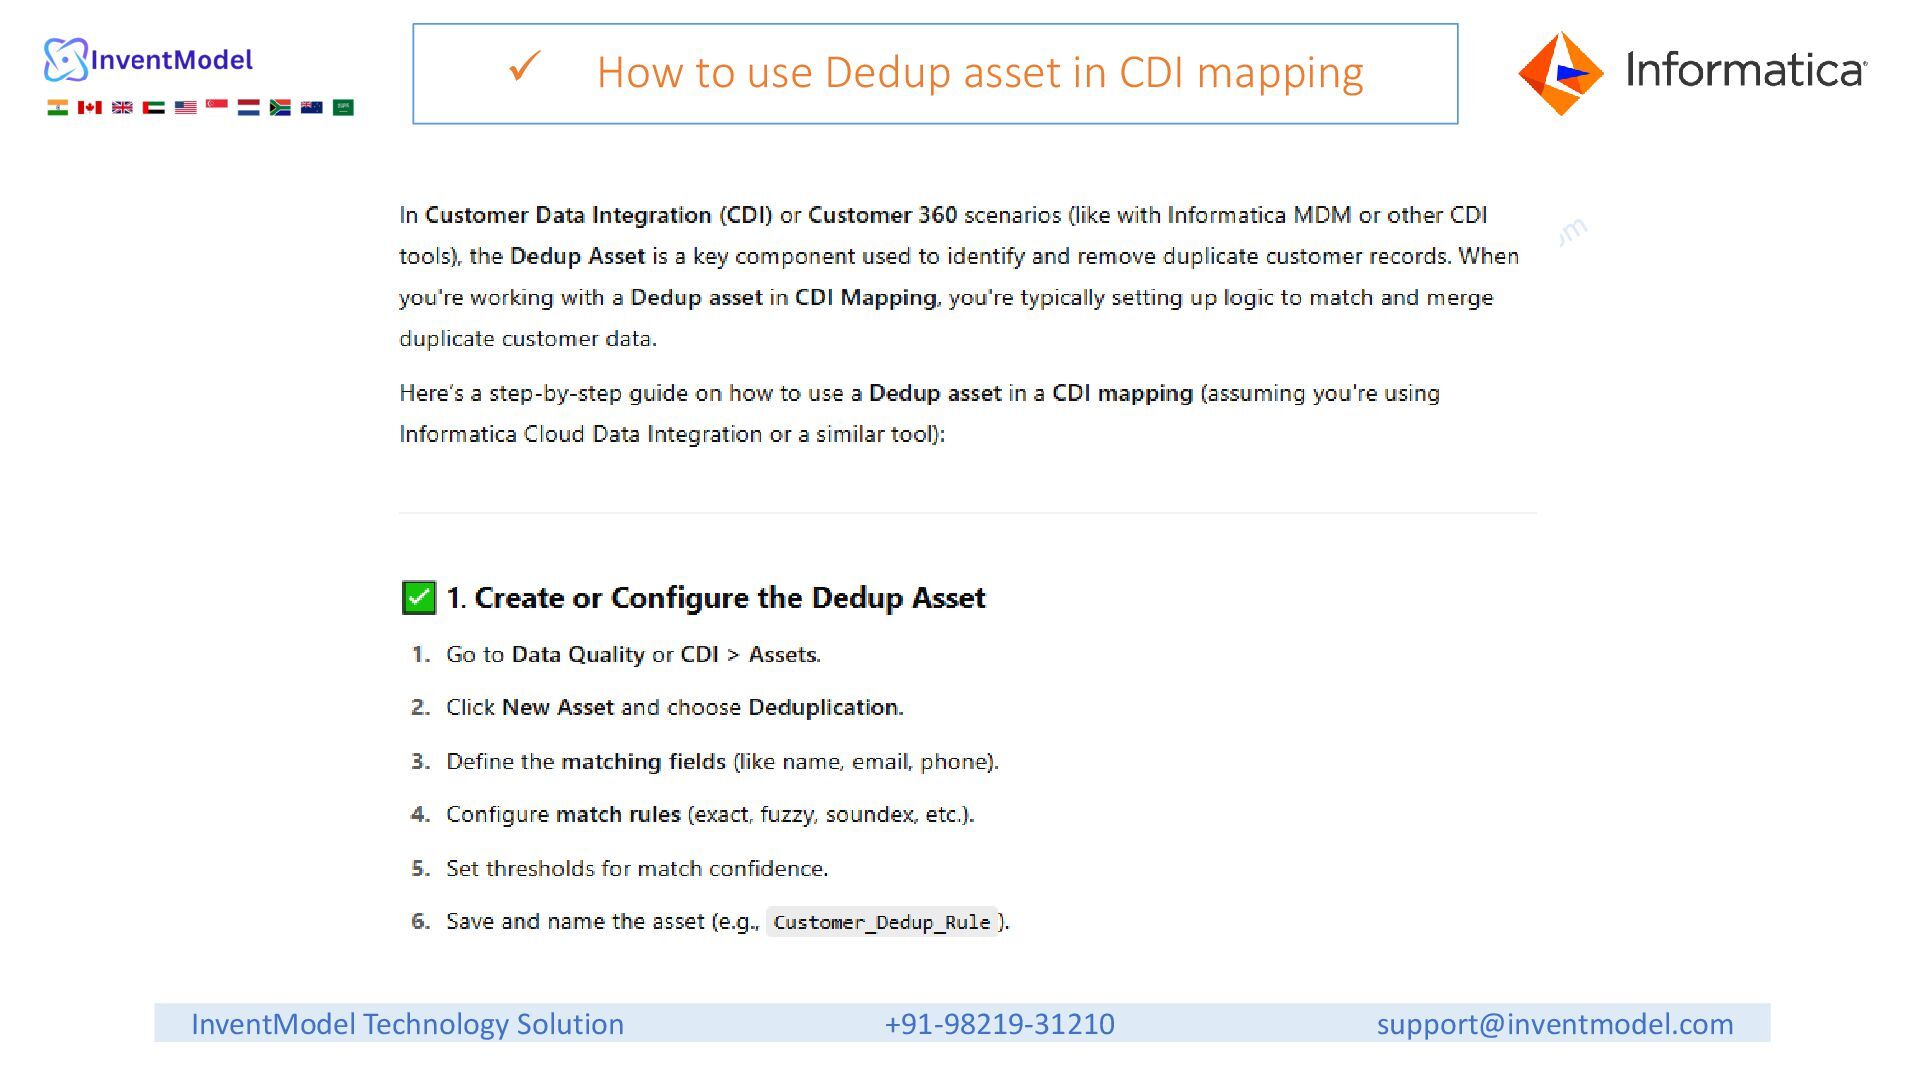Click the title 'How to use Dedup asset in CDI mapping'
Viewport: 1920px width, 1080px height.
pyautogui.click(x=980, y=73)
